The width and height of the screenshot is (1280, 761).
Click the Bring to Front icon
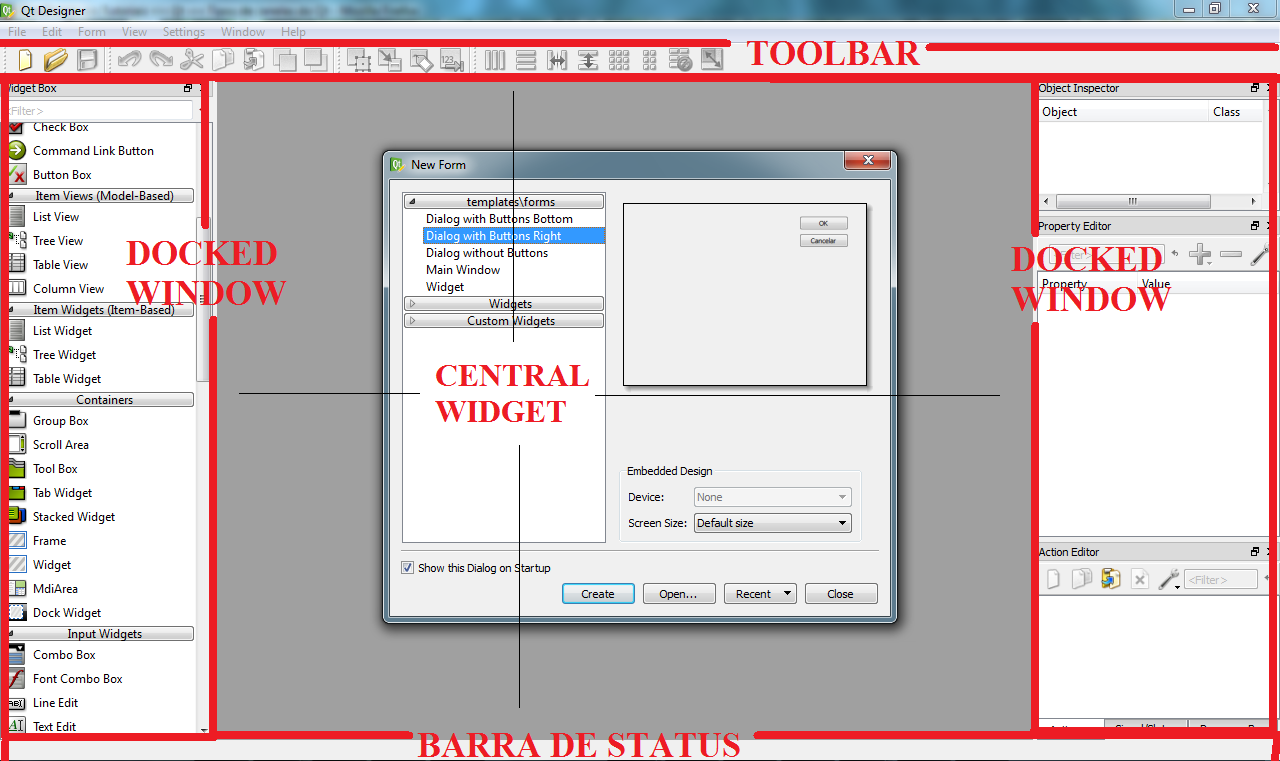[316, 60]
